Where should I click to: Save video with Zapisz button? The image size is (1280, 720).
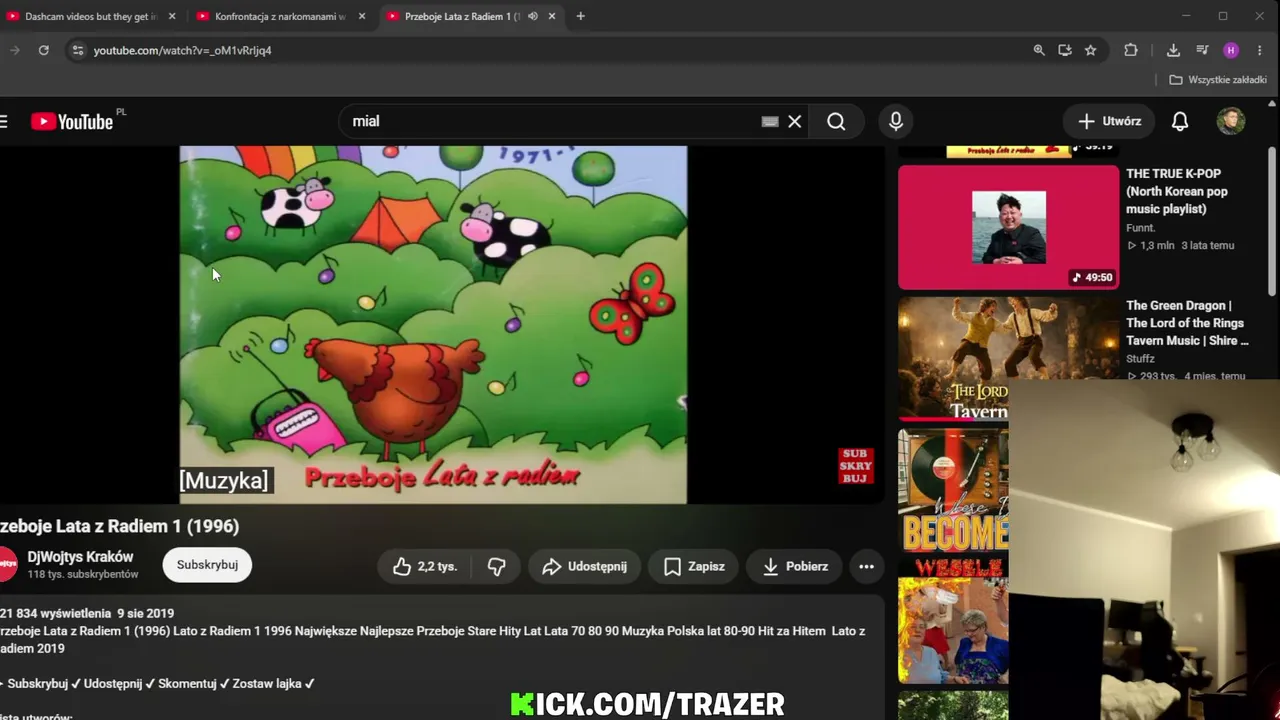tap(694, 566)
